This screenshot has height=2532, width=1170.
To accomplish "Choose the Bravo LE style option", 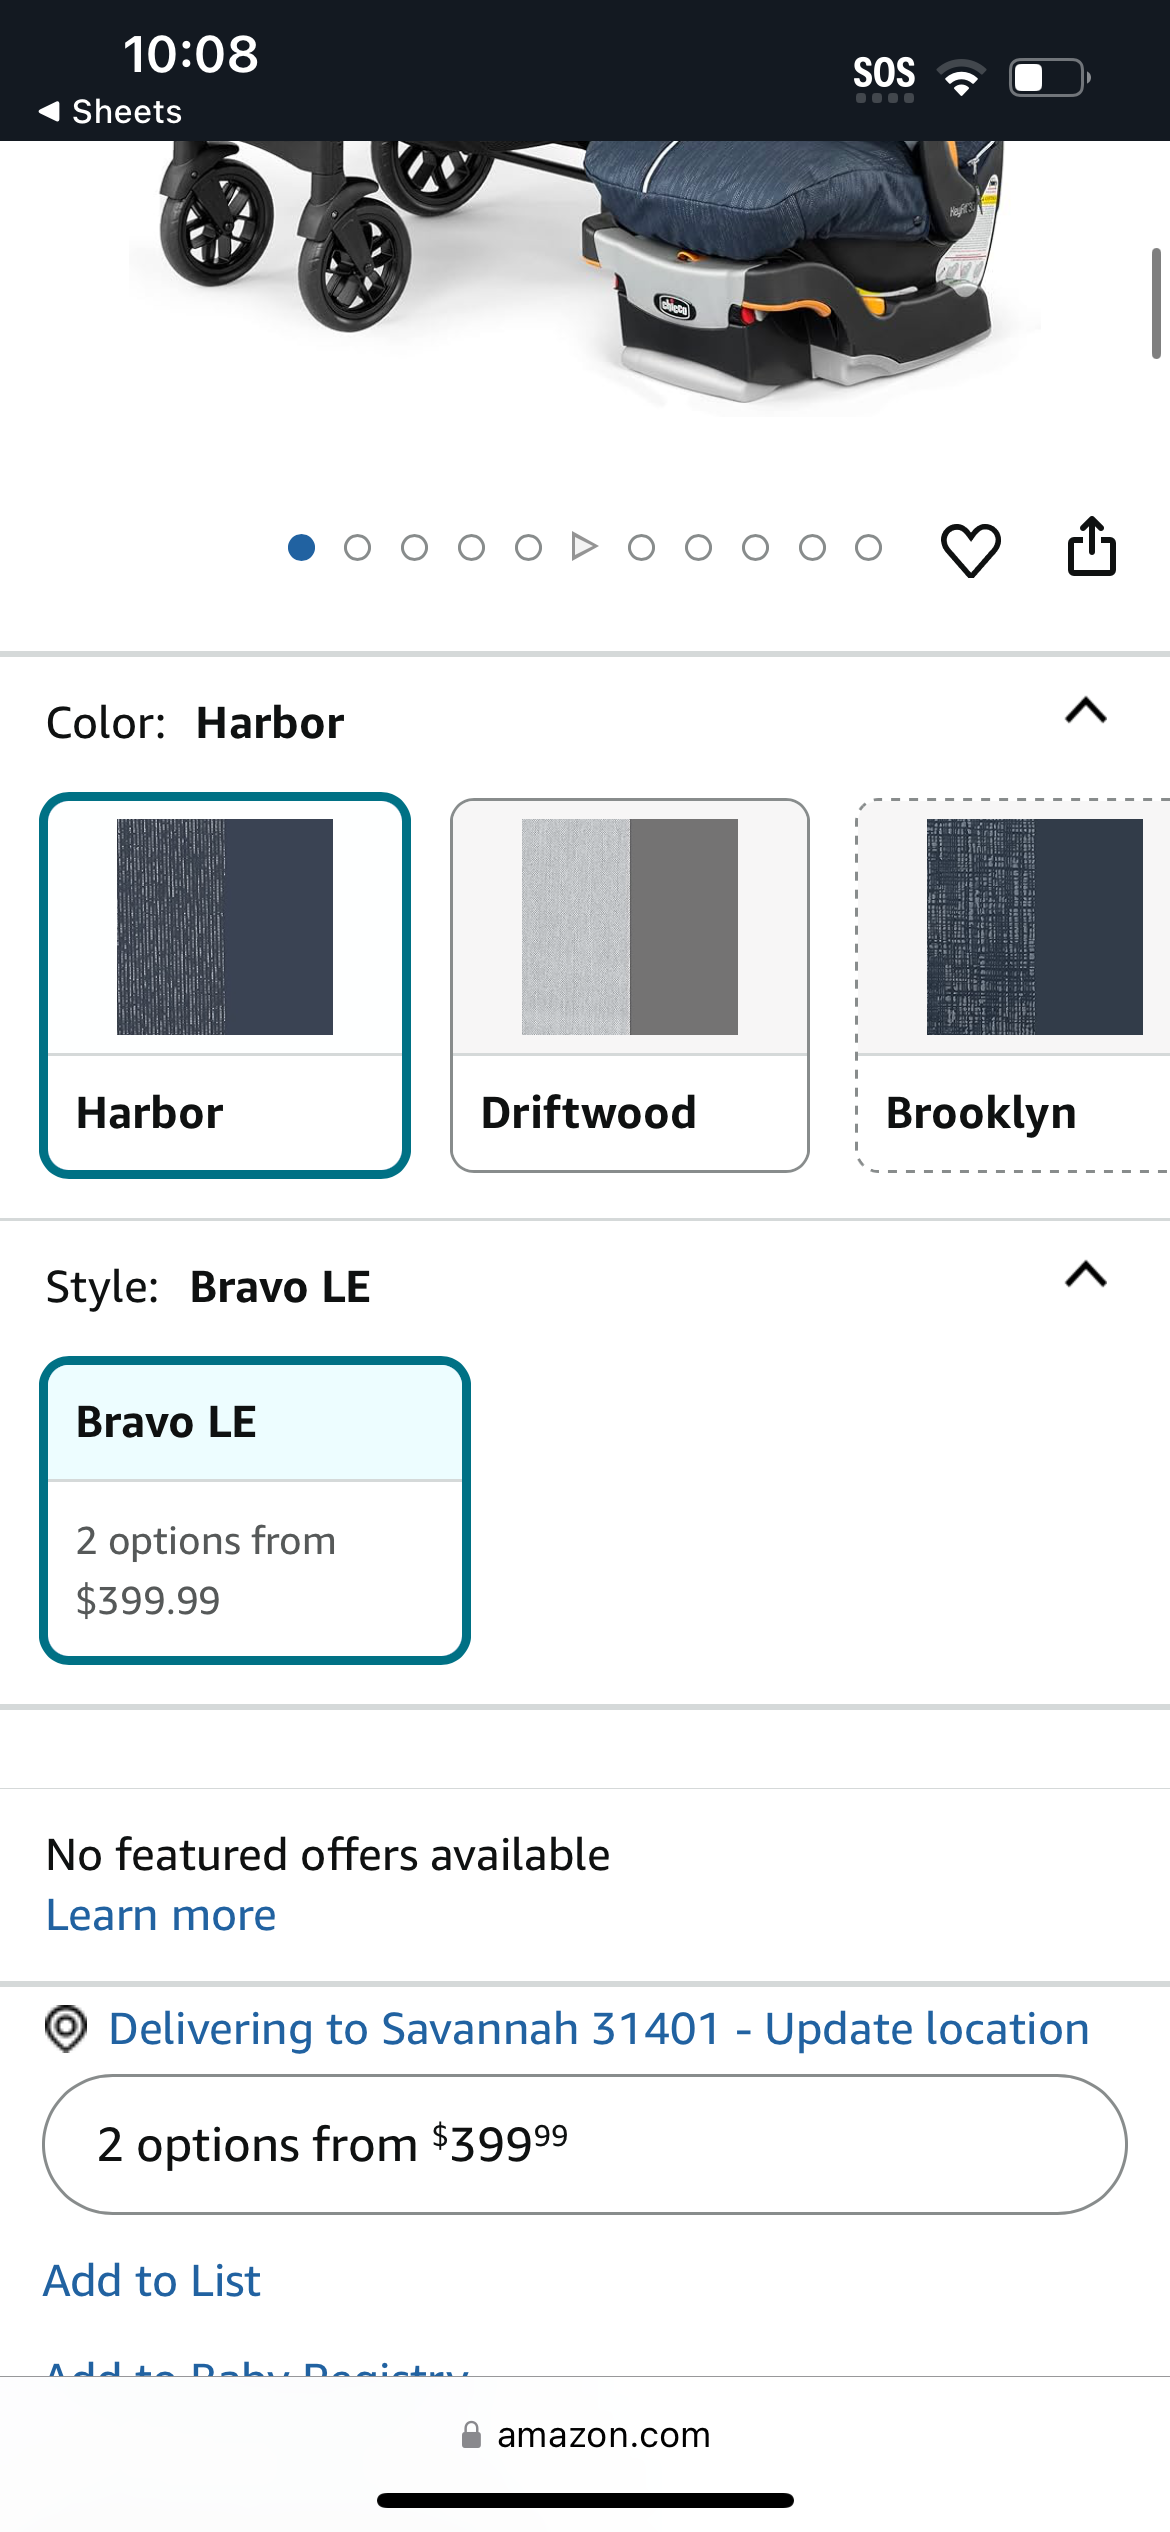I will tap(255, 1510).
